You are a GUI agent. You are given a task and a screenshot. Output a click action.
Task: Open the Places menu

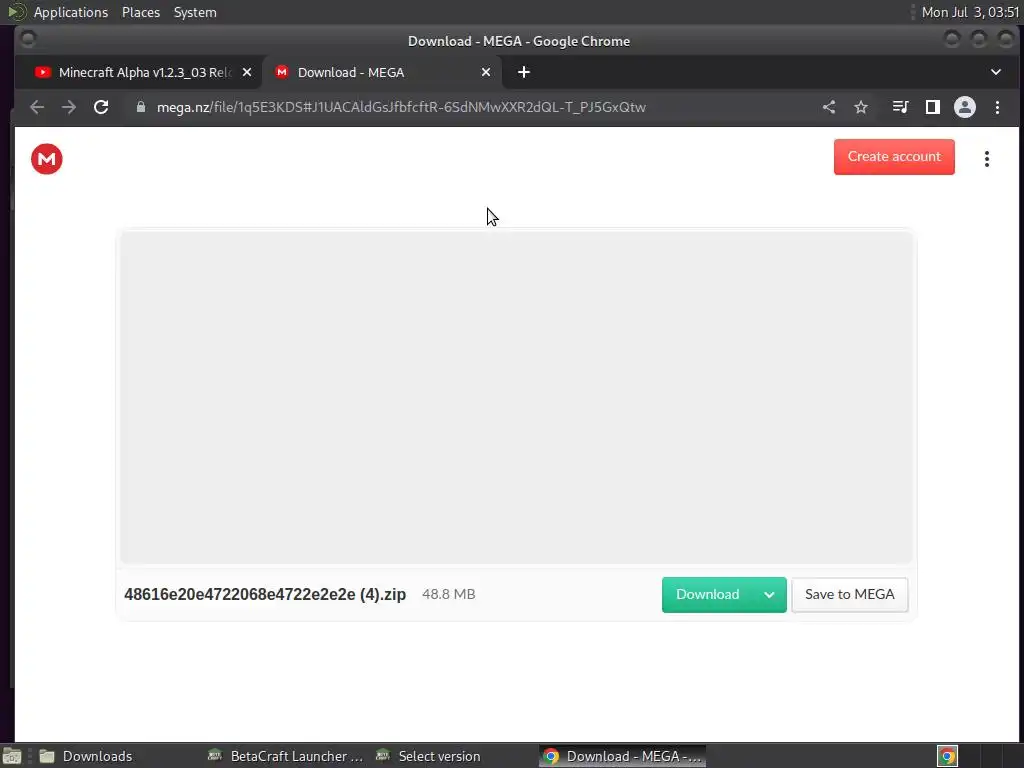140,12
